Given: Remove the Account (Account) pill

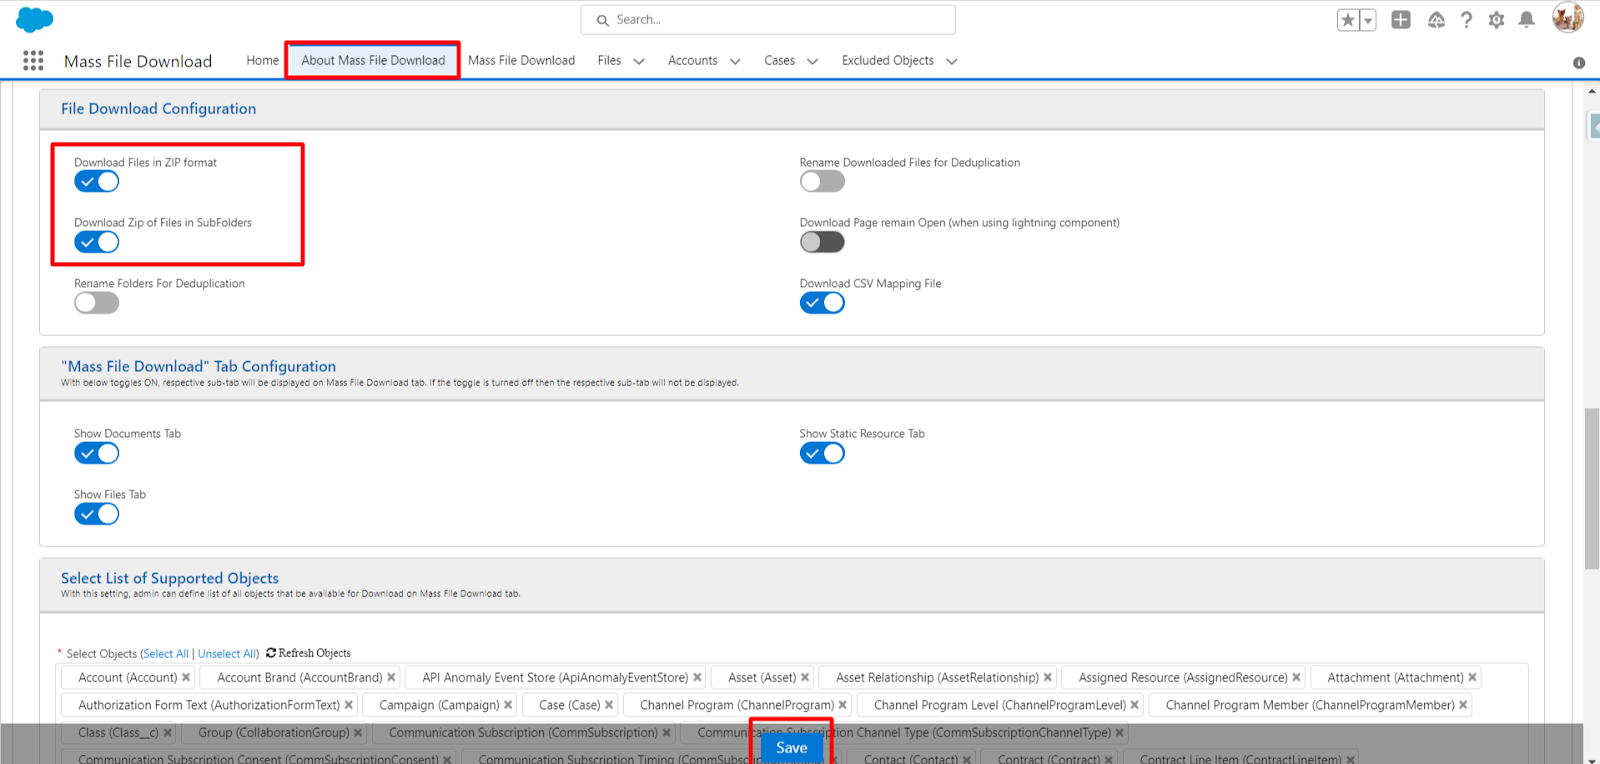Looking at the screenshot, I should click(x=186, y=678).
